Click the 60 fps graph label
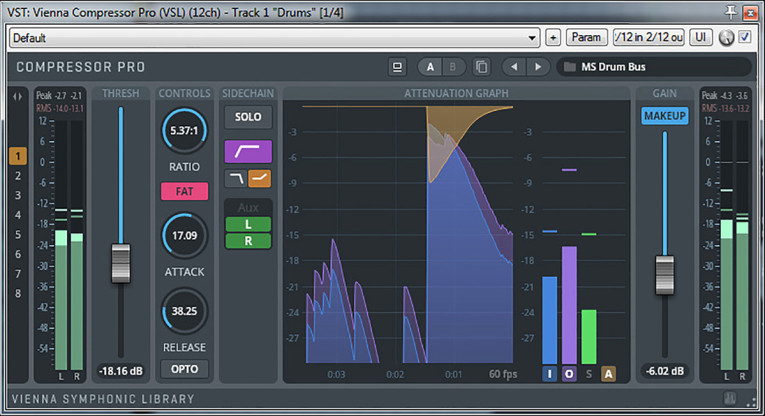Screen dimensions: 765x416 (503, 375)
